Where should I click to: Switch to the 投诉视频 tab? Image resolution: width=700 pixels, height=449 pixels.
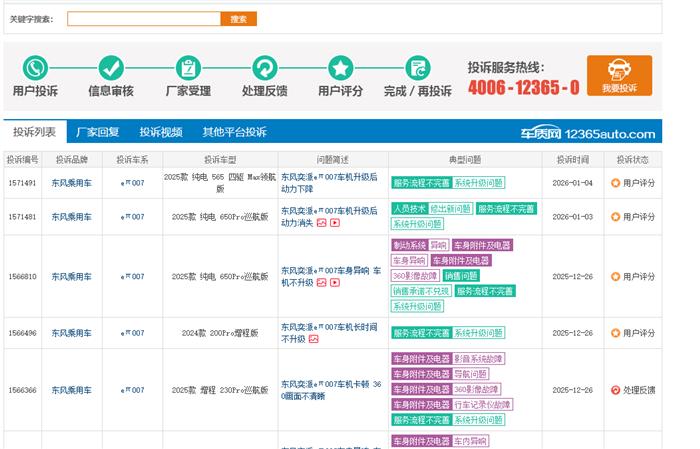(x=161, y=132)
